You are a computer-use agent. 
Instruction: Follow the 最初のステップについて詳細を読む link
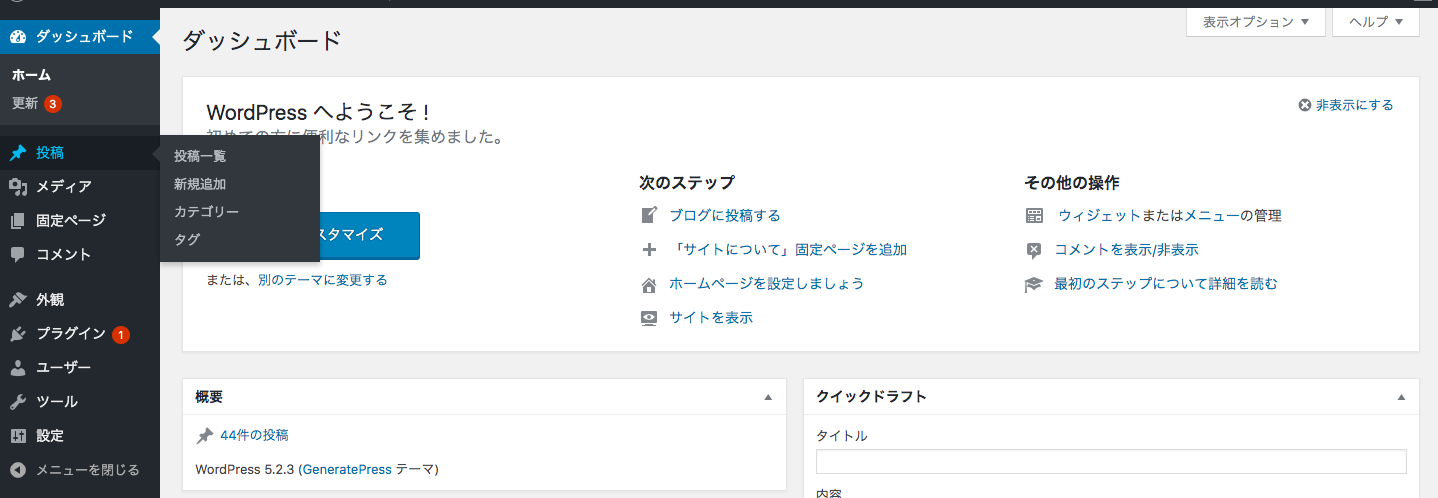coord(1166,284)
